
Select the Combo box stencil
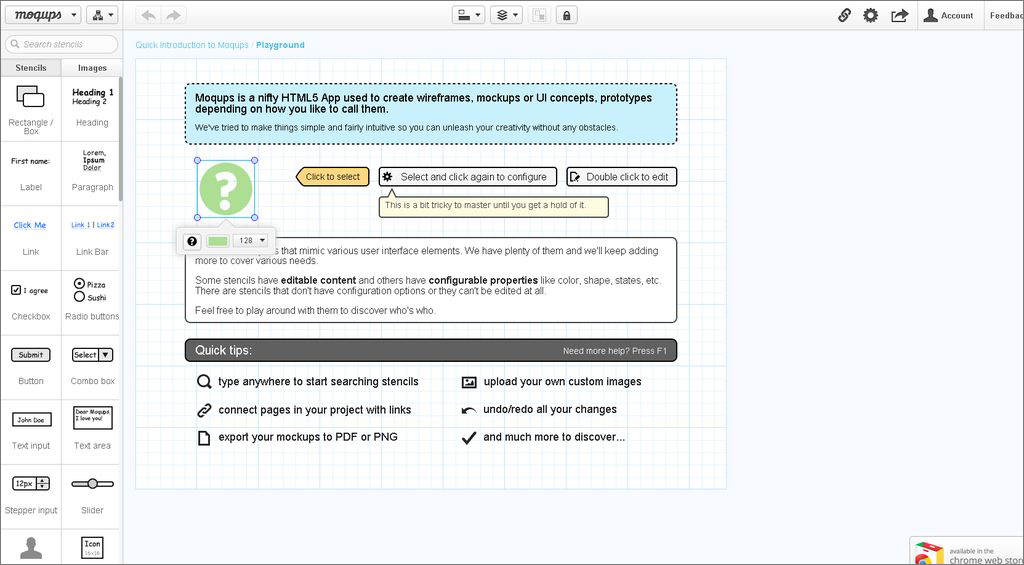pos(92,367)
